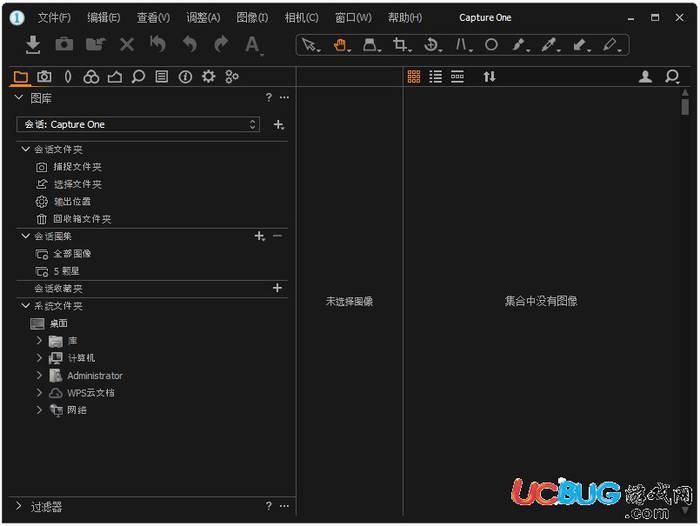This screenshot has height=526, width=700.
Task: Add a new album in 会话图集
Action: pyautogui.click(x=260, y=236)
